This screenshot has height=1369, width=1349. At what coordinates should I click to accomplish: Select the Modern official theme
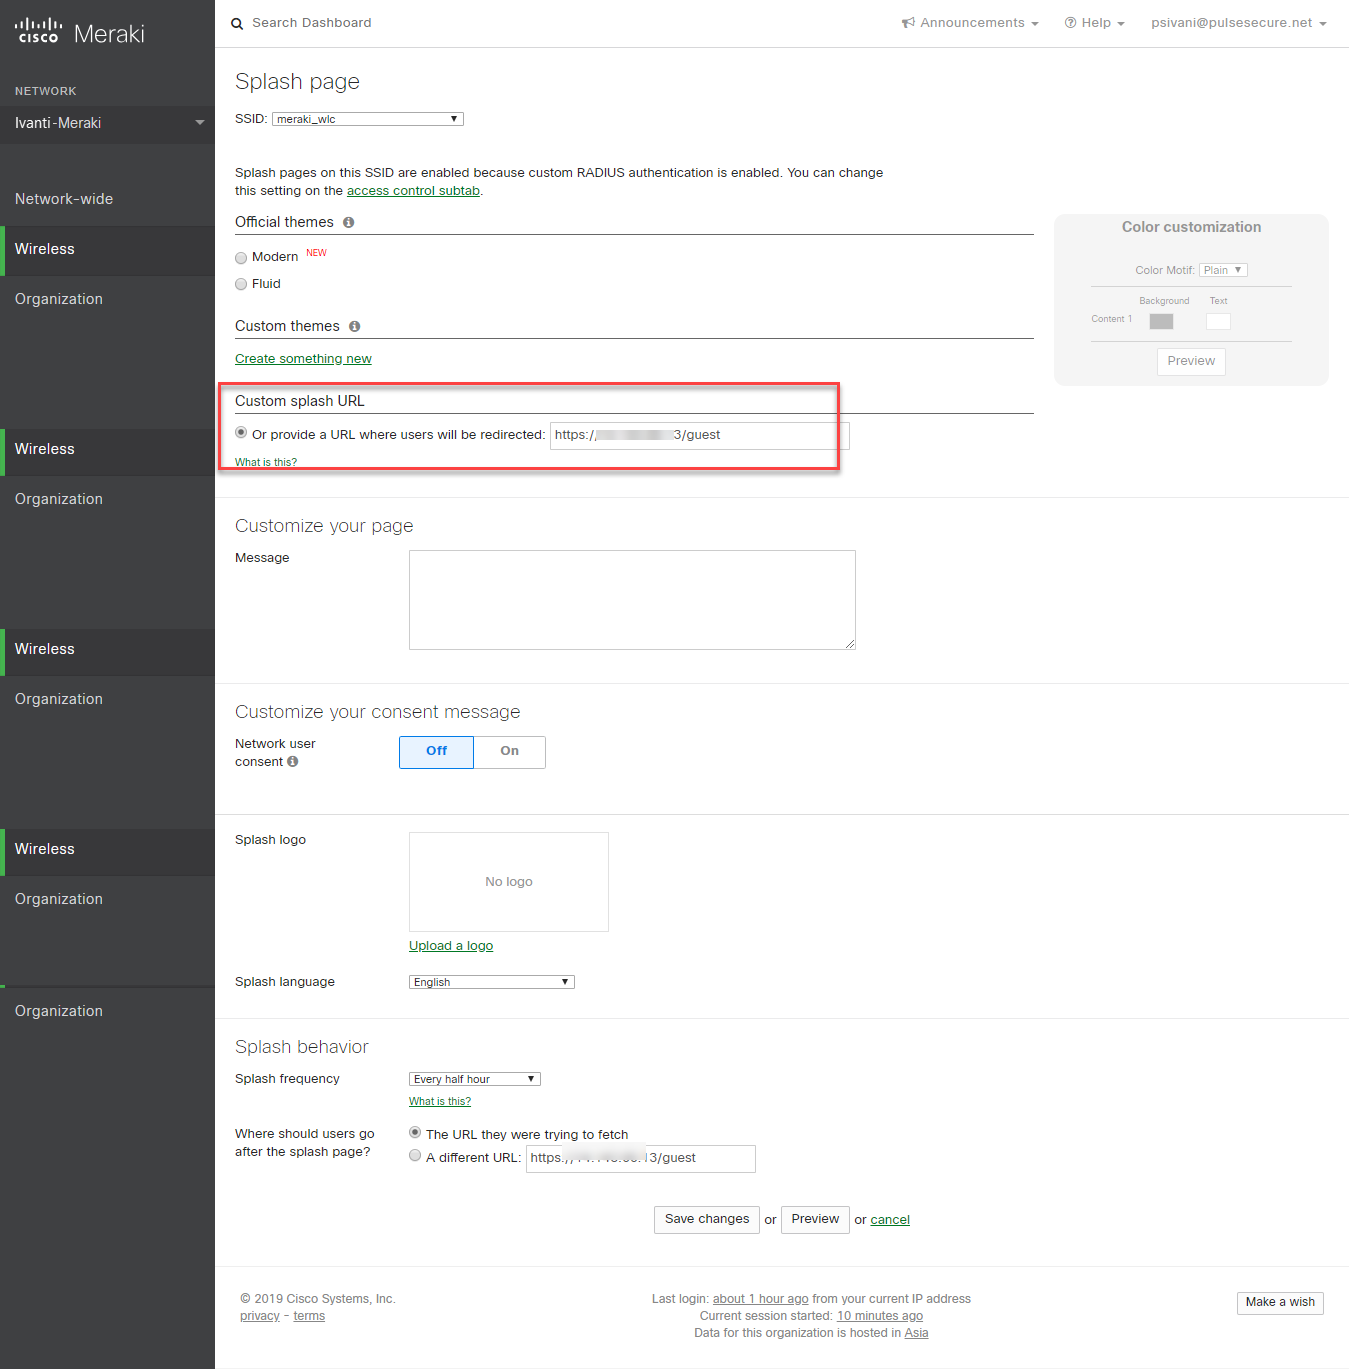[x=241, y=257]
